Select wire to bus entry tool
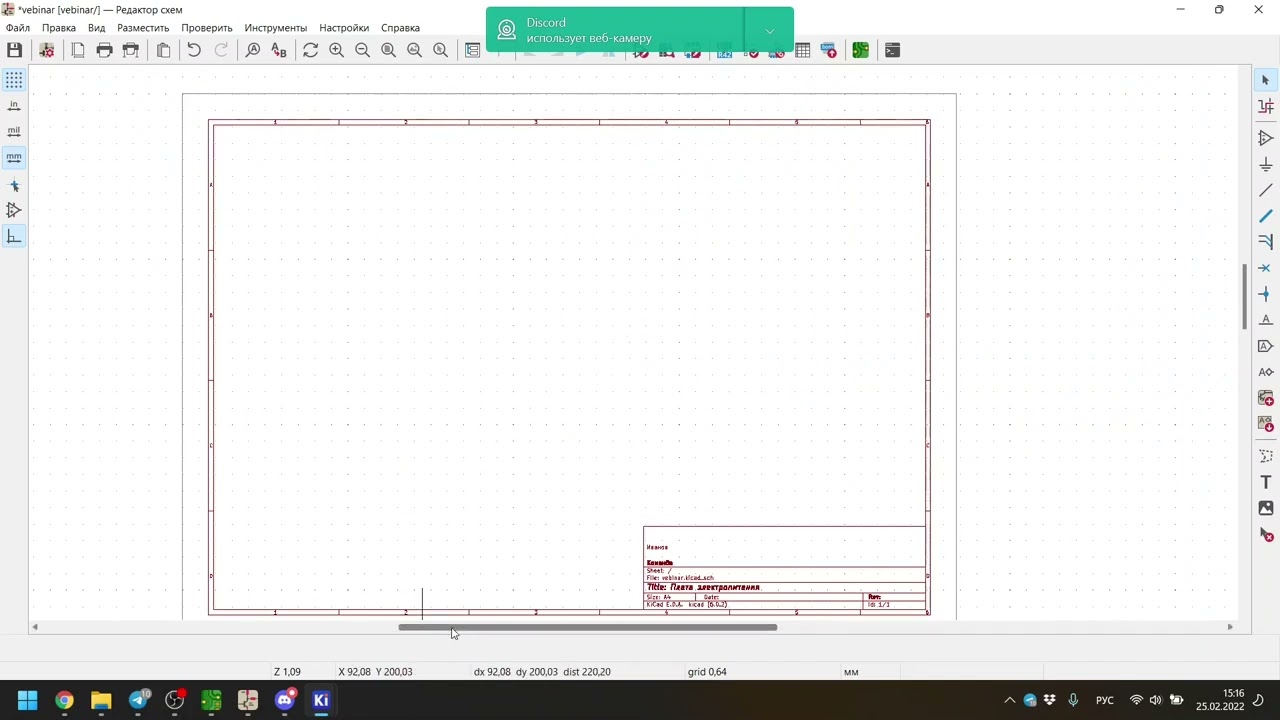Screen dimensions: 1280x720 pyautogui.click(x=1265, y=242)
